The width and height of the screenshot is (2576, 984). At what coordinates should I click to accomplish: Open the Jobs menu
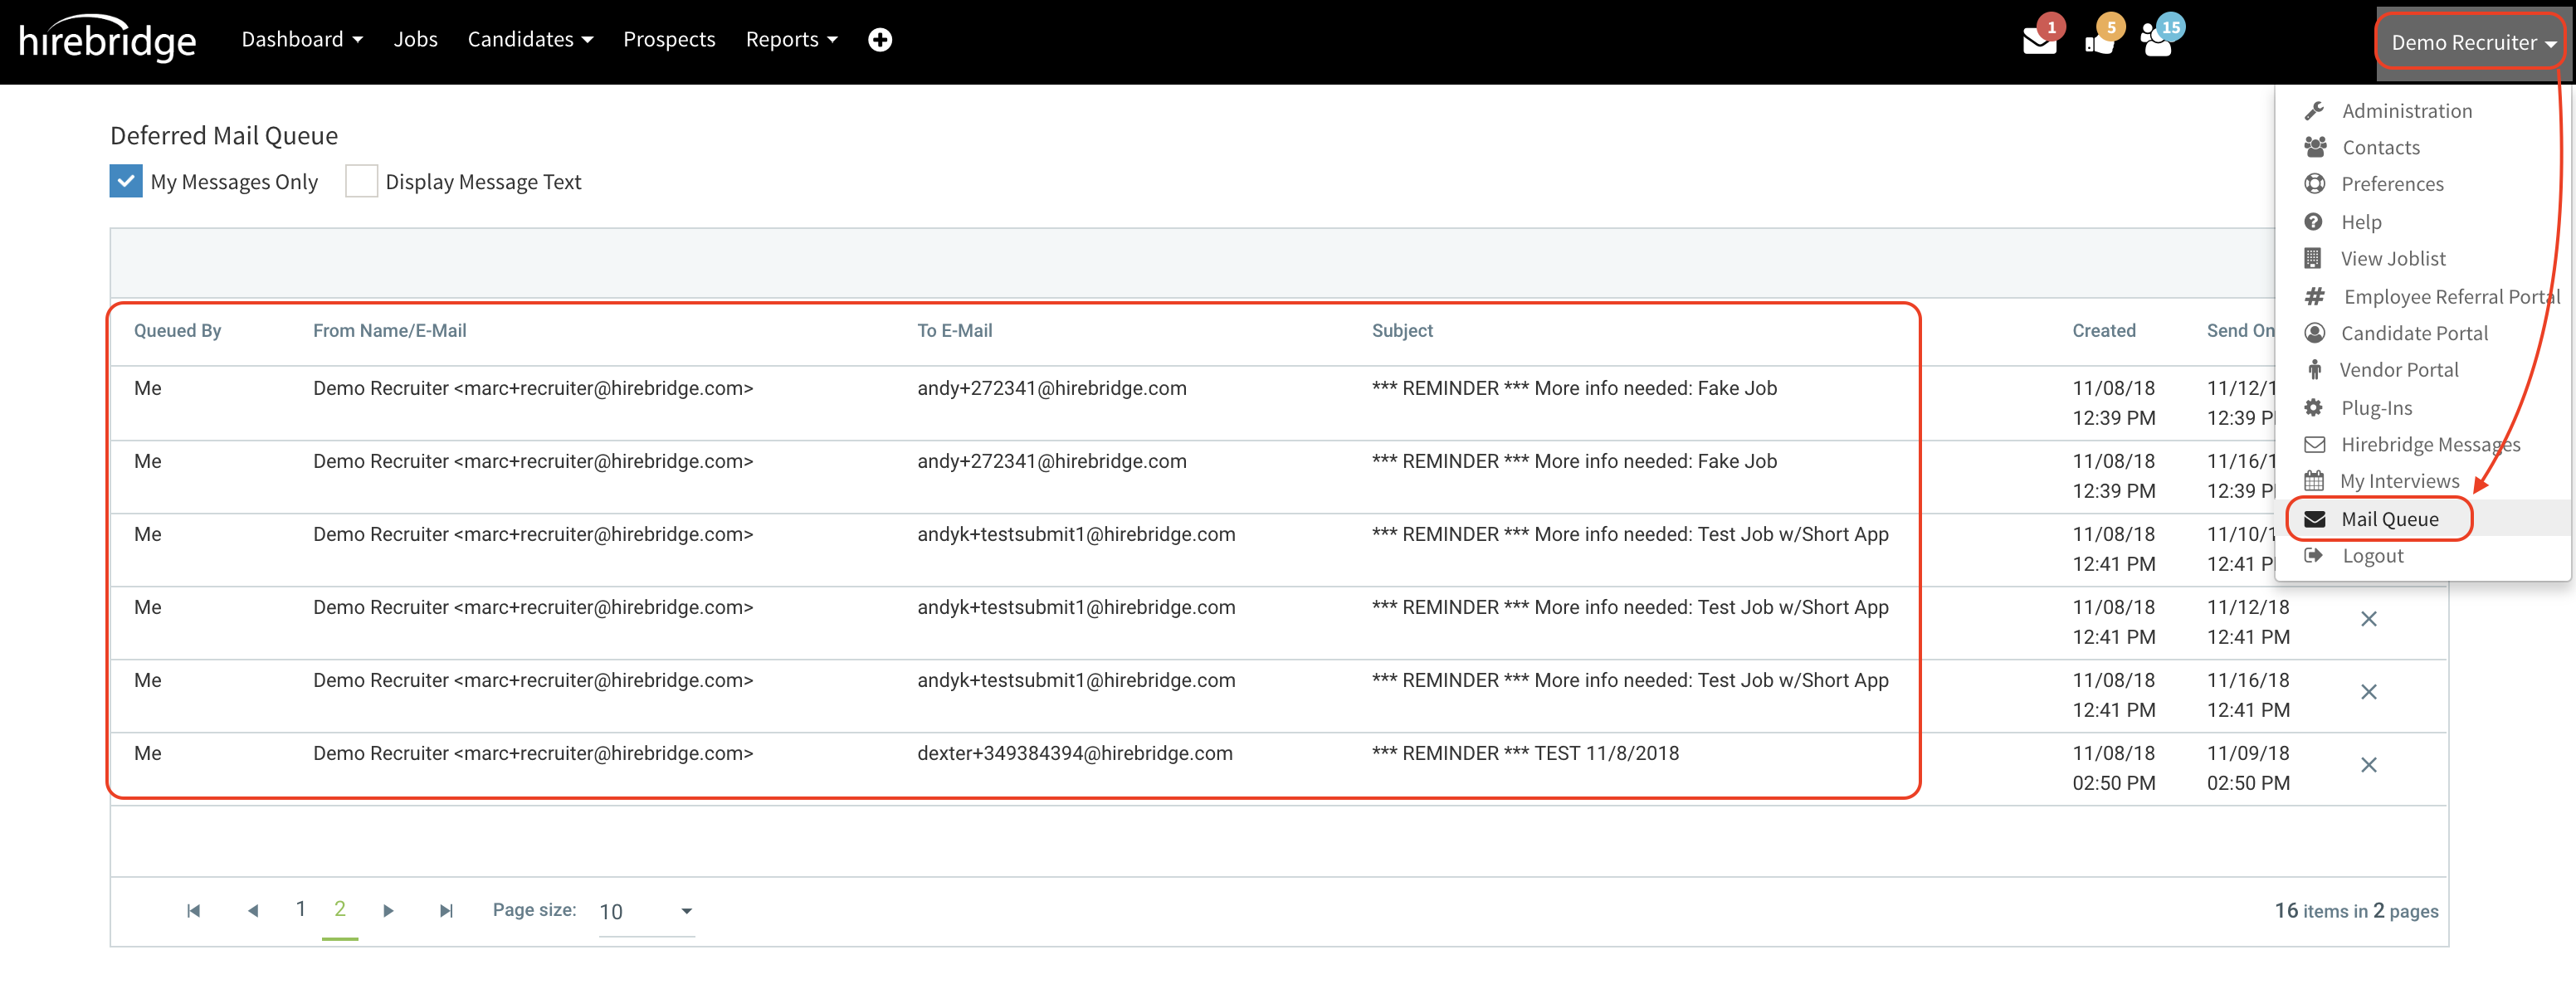(415, 39)
